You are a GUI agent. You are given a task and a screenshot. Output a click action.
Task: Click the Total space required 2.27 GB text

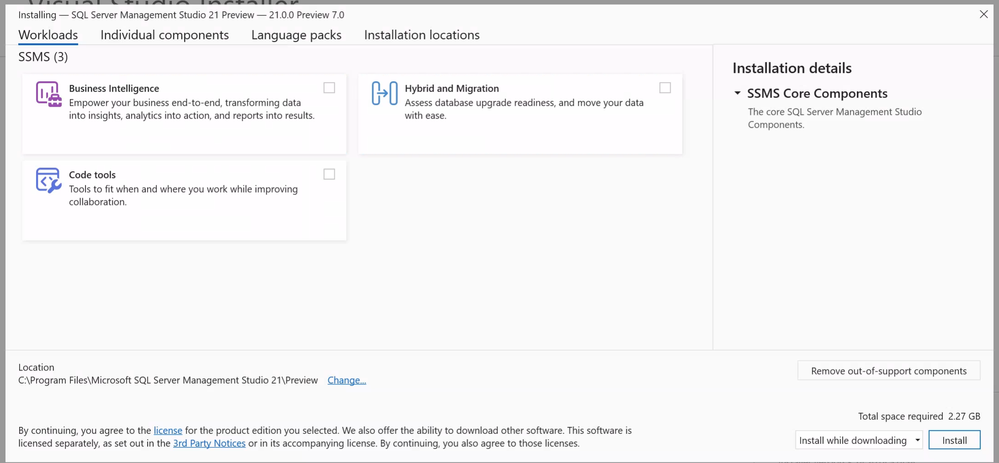pos(919,417)
